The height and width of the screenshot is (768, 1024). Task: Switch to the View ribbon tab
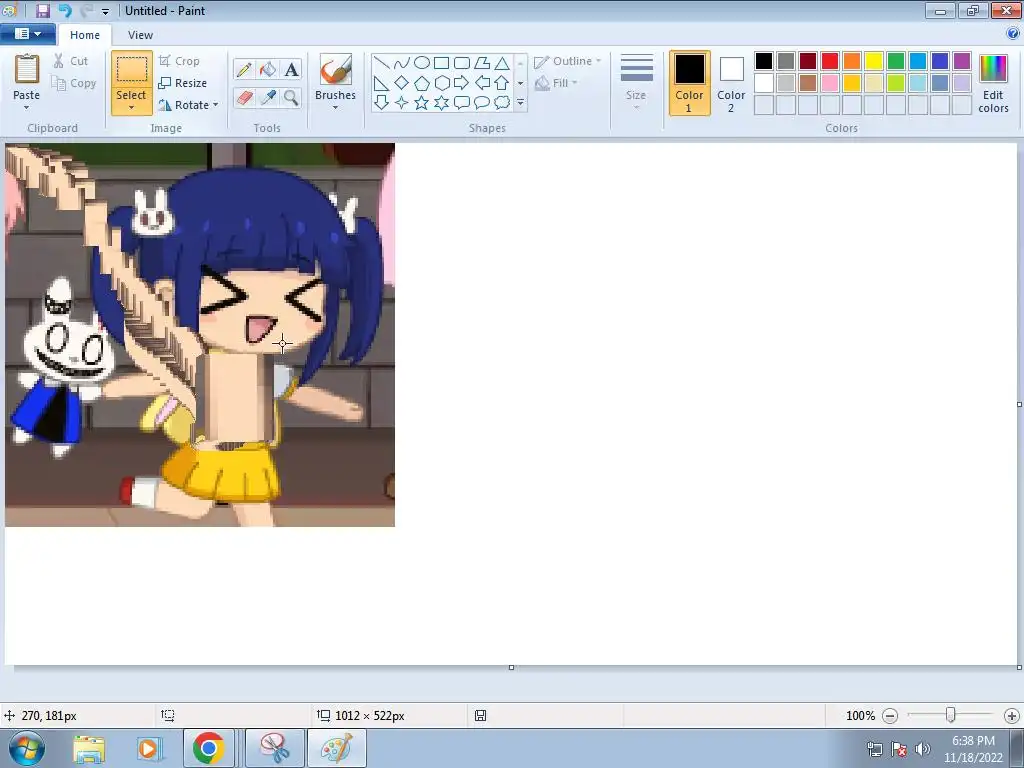point(140,35)
